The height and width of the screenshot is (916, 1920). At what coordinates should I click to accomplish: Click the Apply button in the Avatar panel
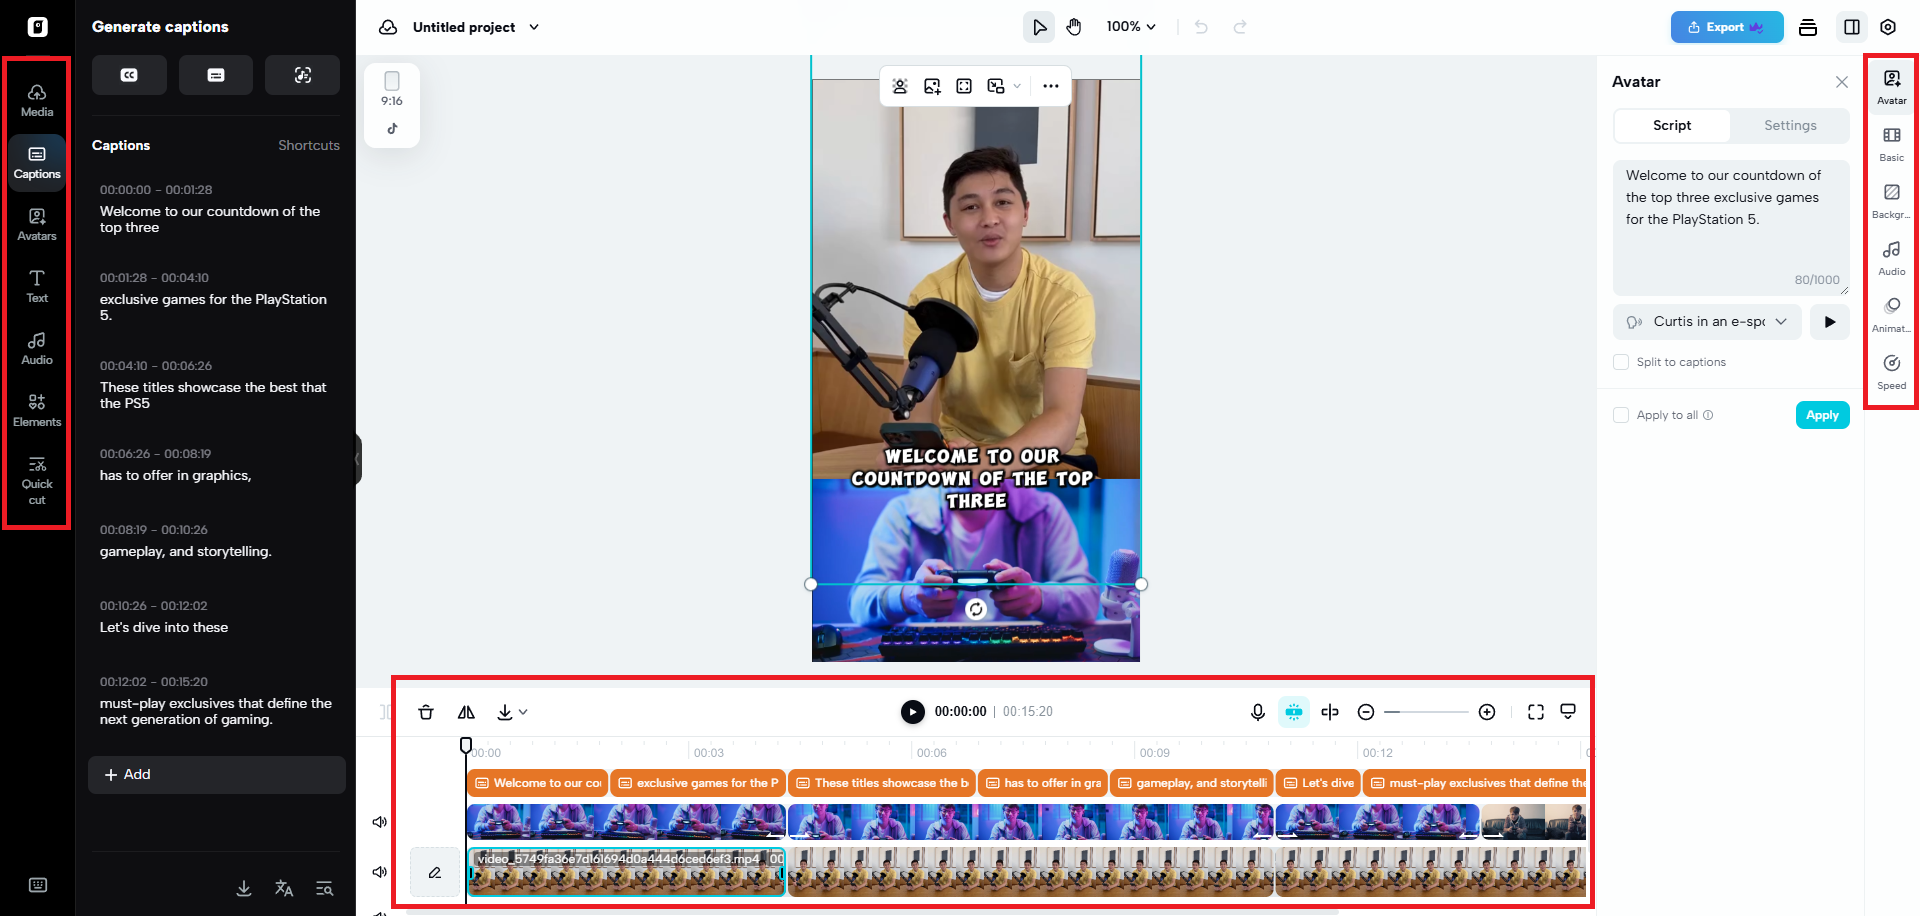[x=1822, y=414]
